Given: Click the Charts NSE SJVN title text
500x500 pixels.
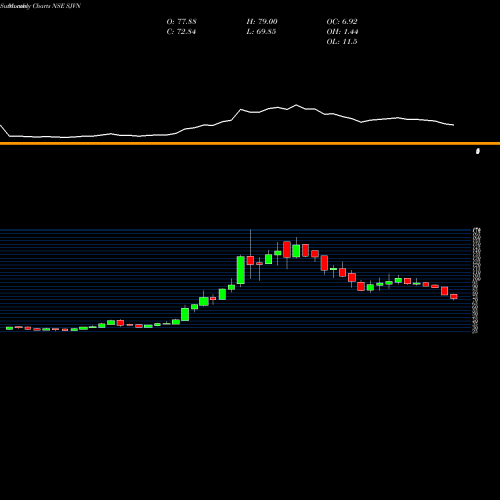Looking at the screenshot, I should click(57, 6).
